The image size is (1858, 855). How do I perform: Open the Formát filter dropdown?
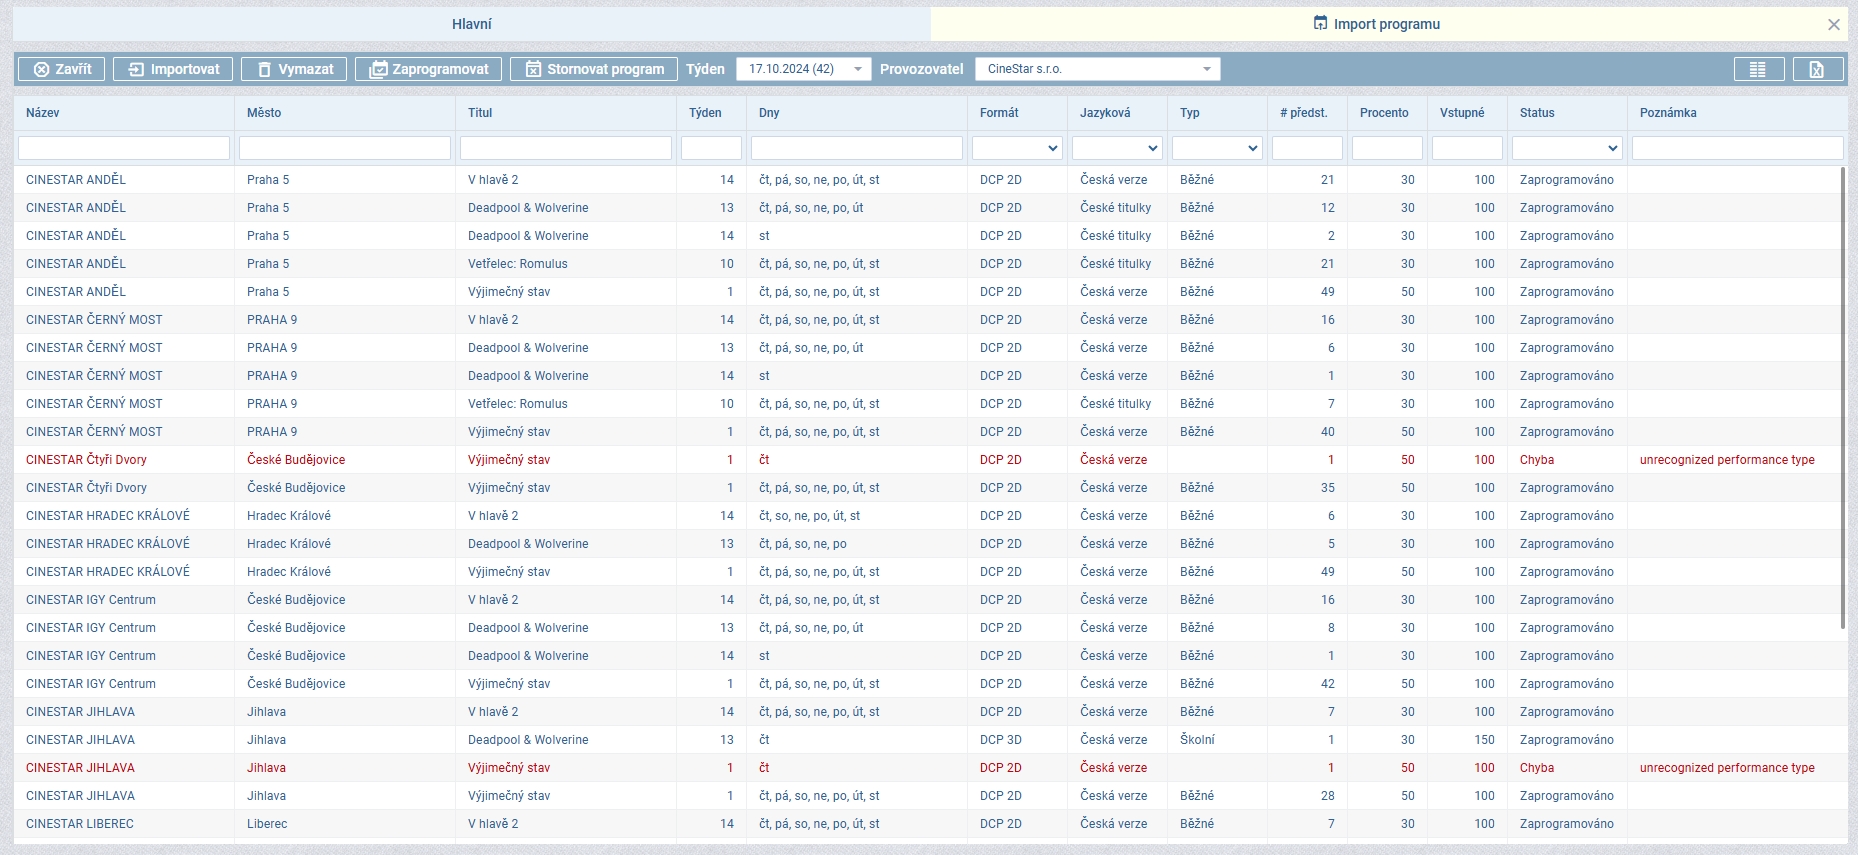coord(1017,148)
